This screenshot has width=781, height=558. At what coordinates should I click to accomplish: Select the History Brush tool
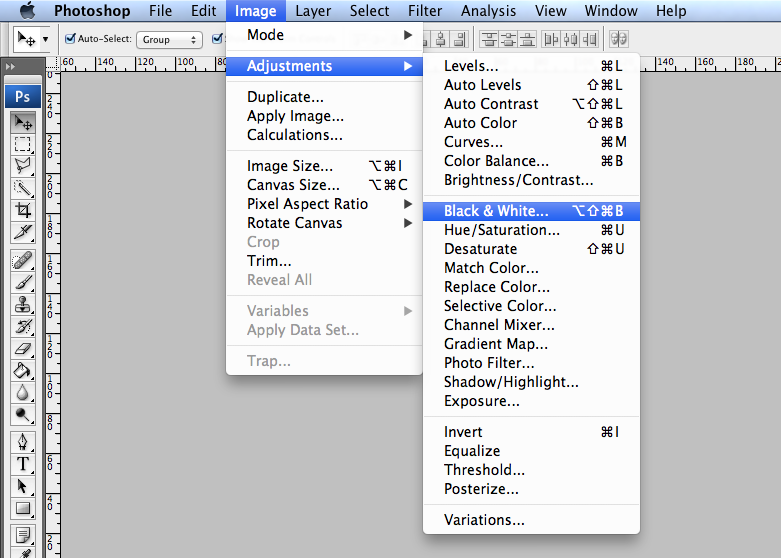(23, 326)
